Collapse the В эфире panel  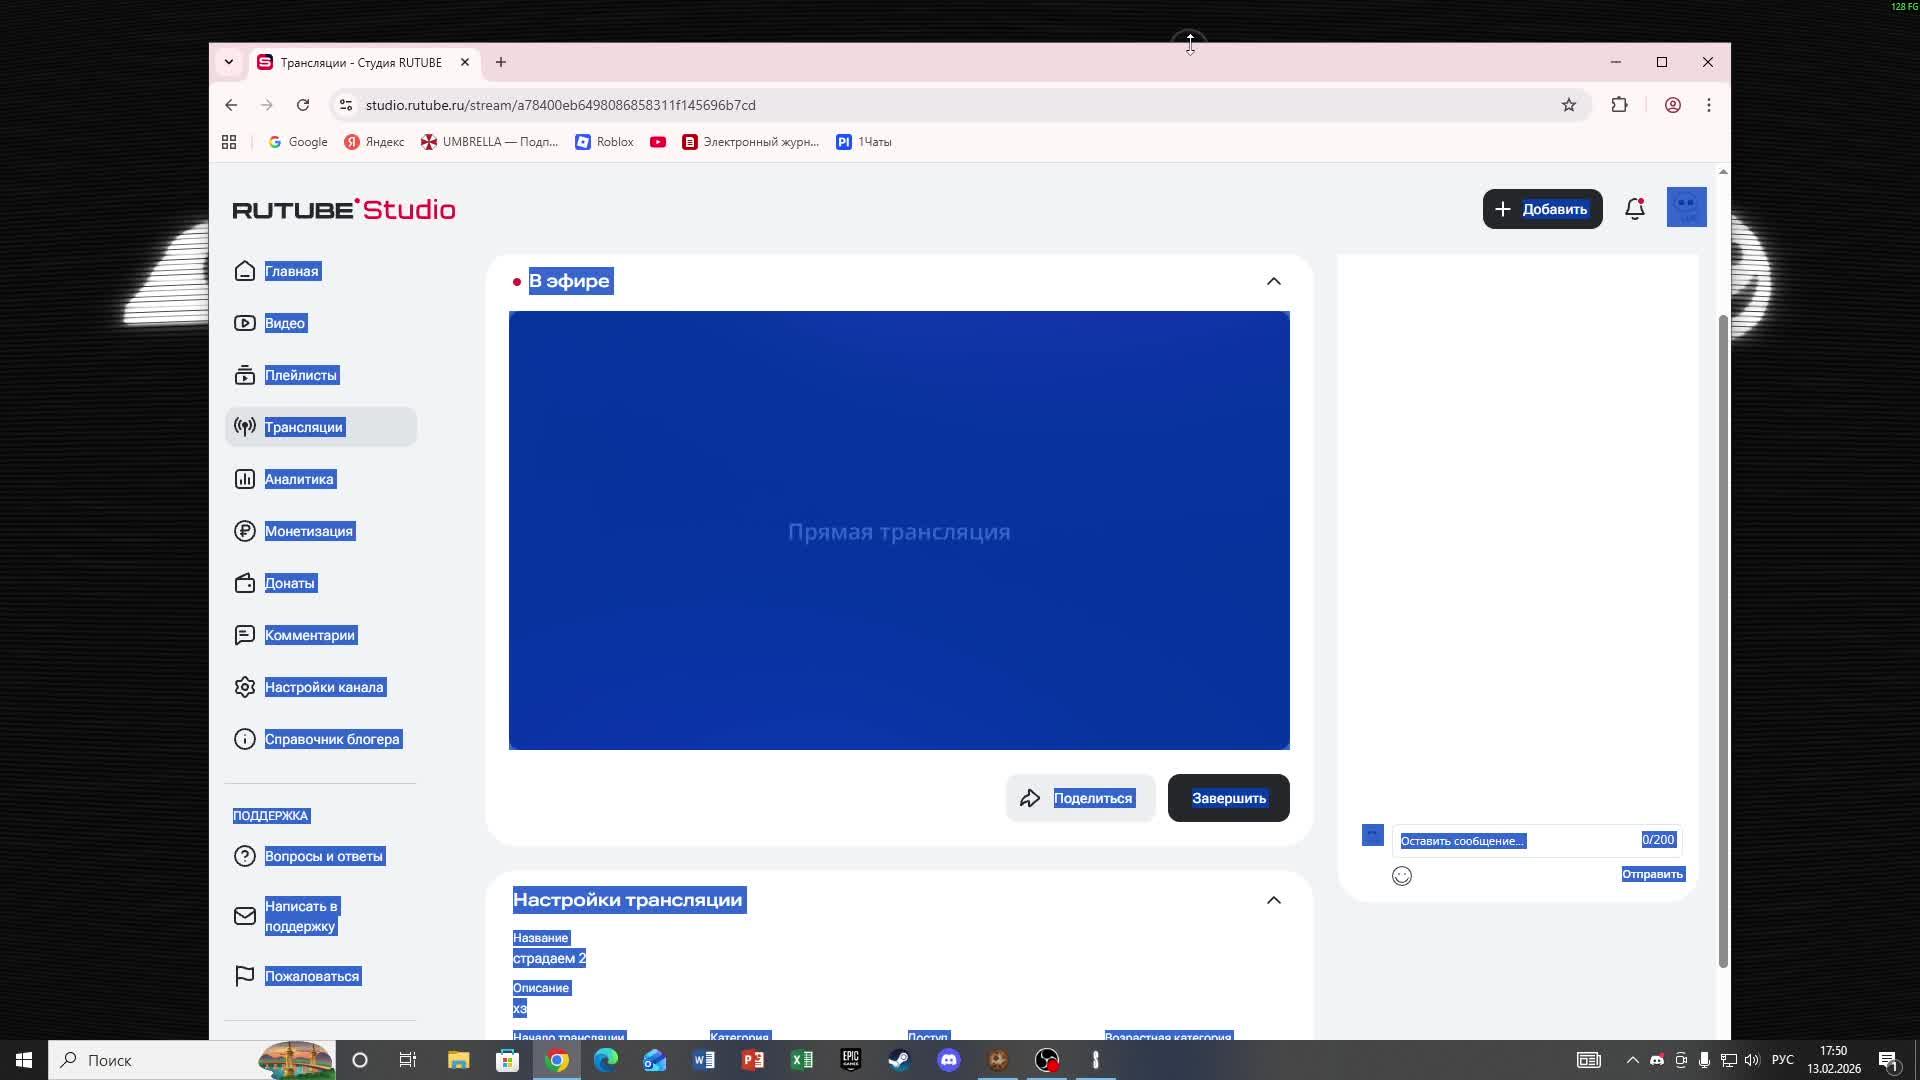click(1273, 281)
